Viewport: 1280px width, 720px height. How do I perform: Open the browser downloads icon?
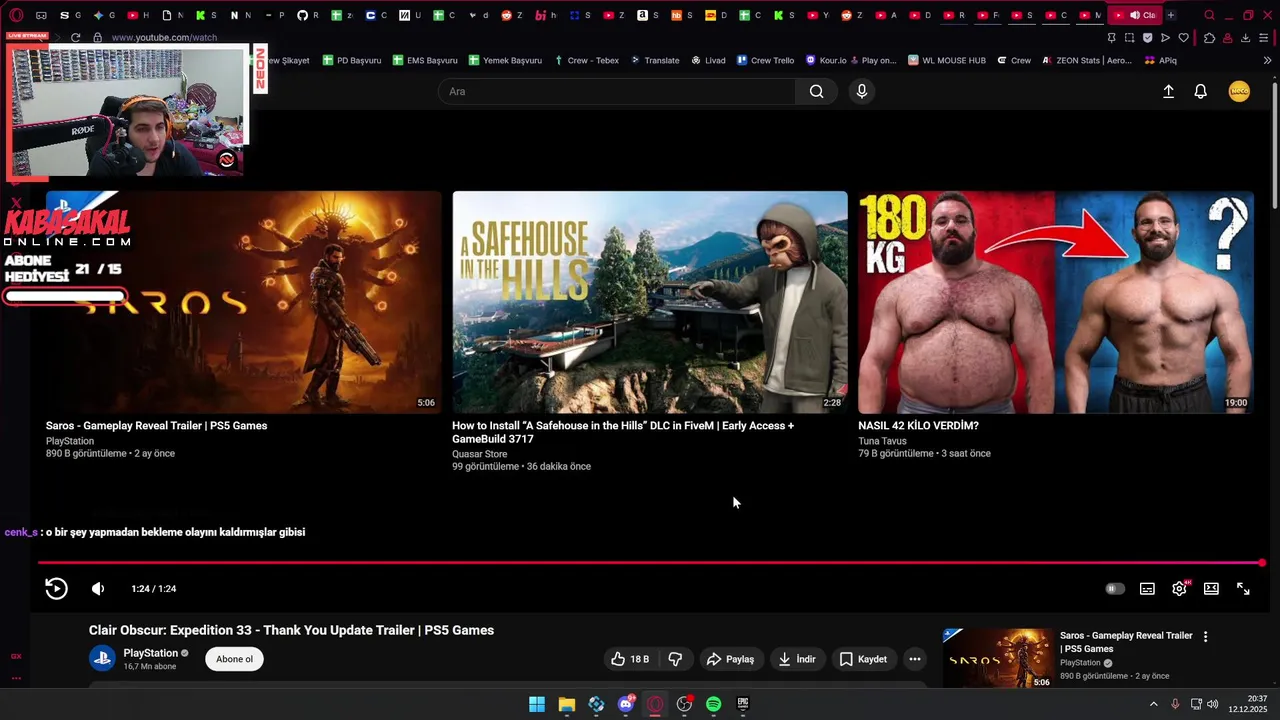[x=1245, y=38]
